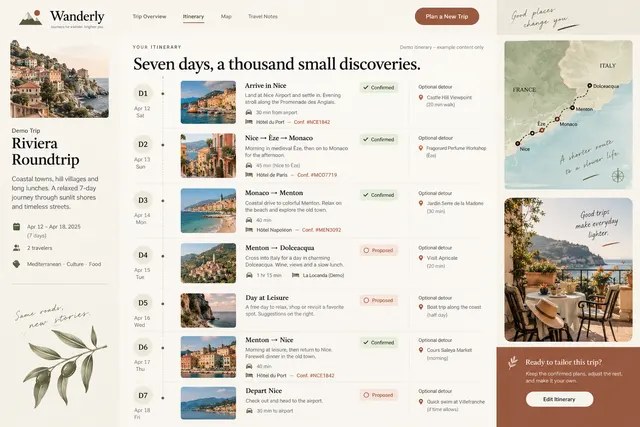Click the travelers icon beside 2 travelers
The image size is (640, 427).
16,248
